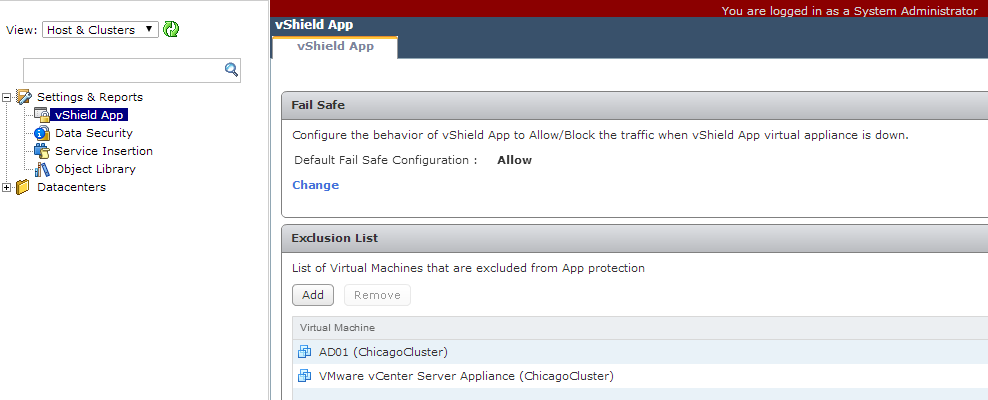Select Data Security in the tree
988x400 pixels.
tap(94, 133)
